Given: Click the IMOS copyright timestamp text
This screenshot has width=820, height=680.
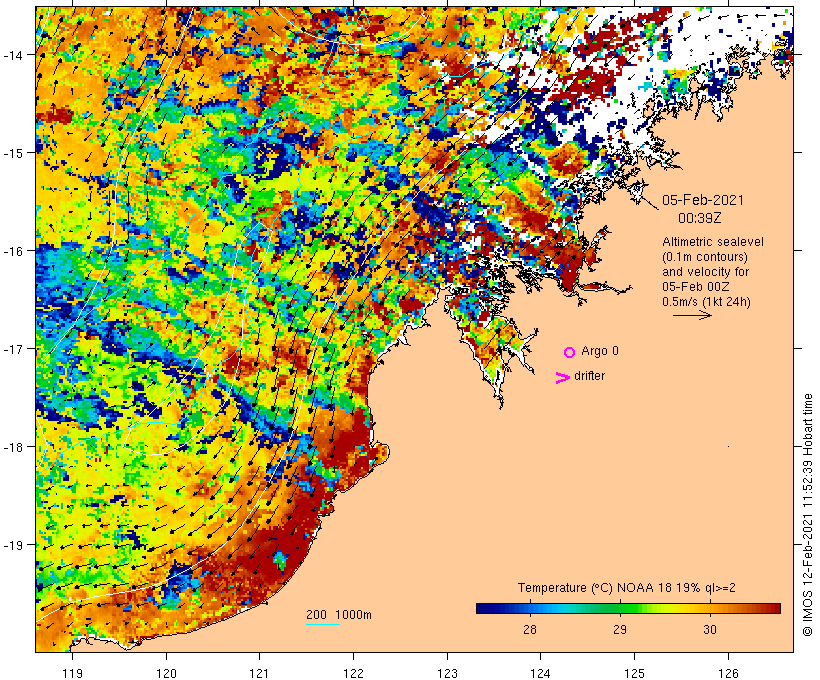Looking at the screenshot, I should tap(808, 515).
